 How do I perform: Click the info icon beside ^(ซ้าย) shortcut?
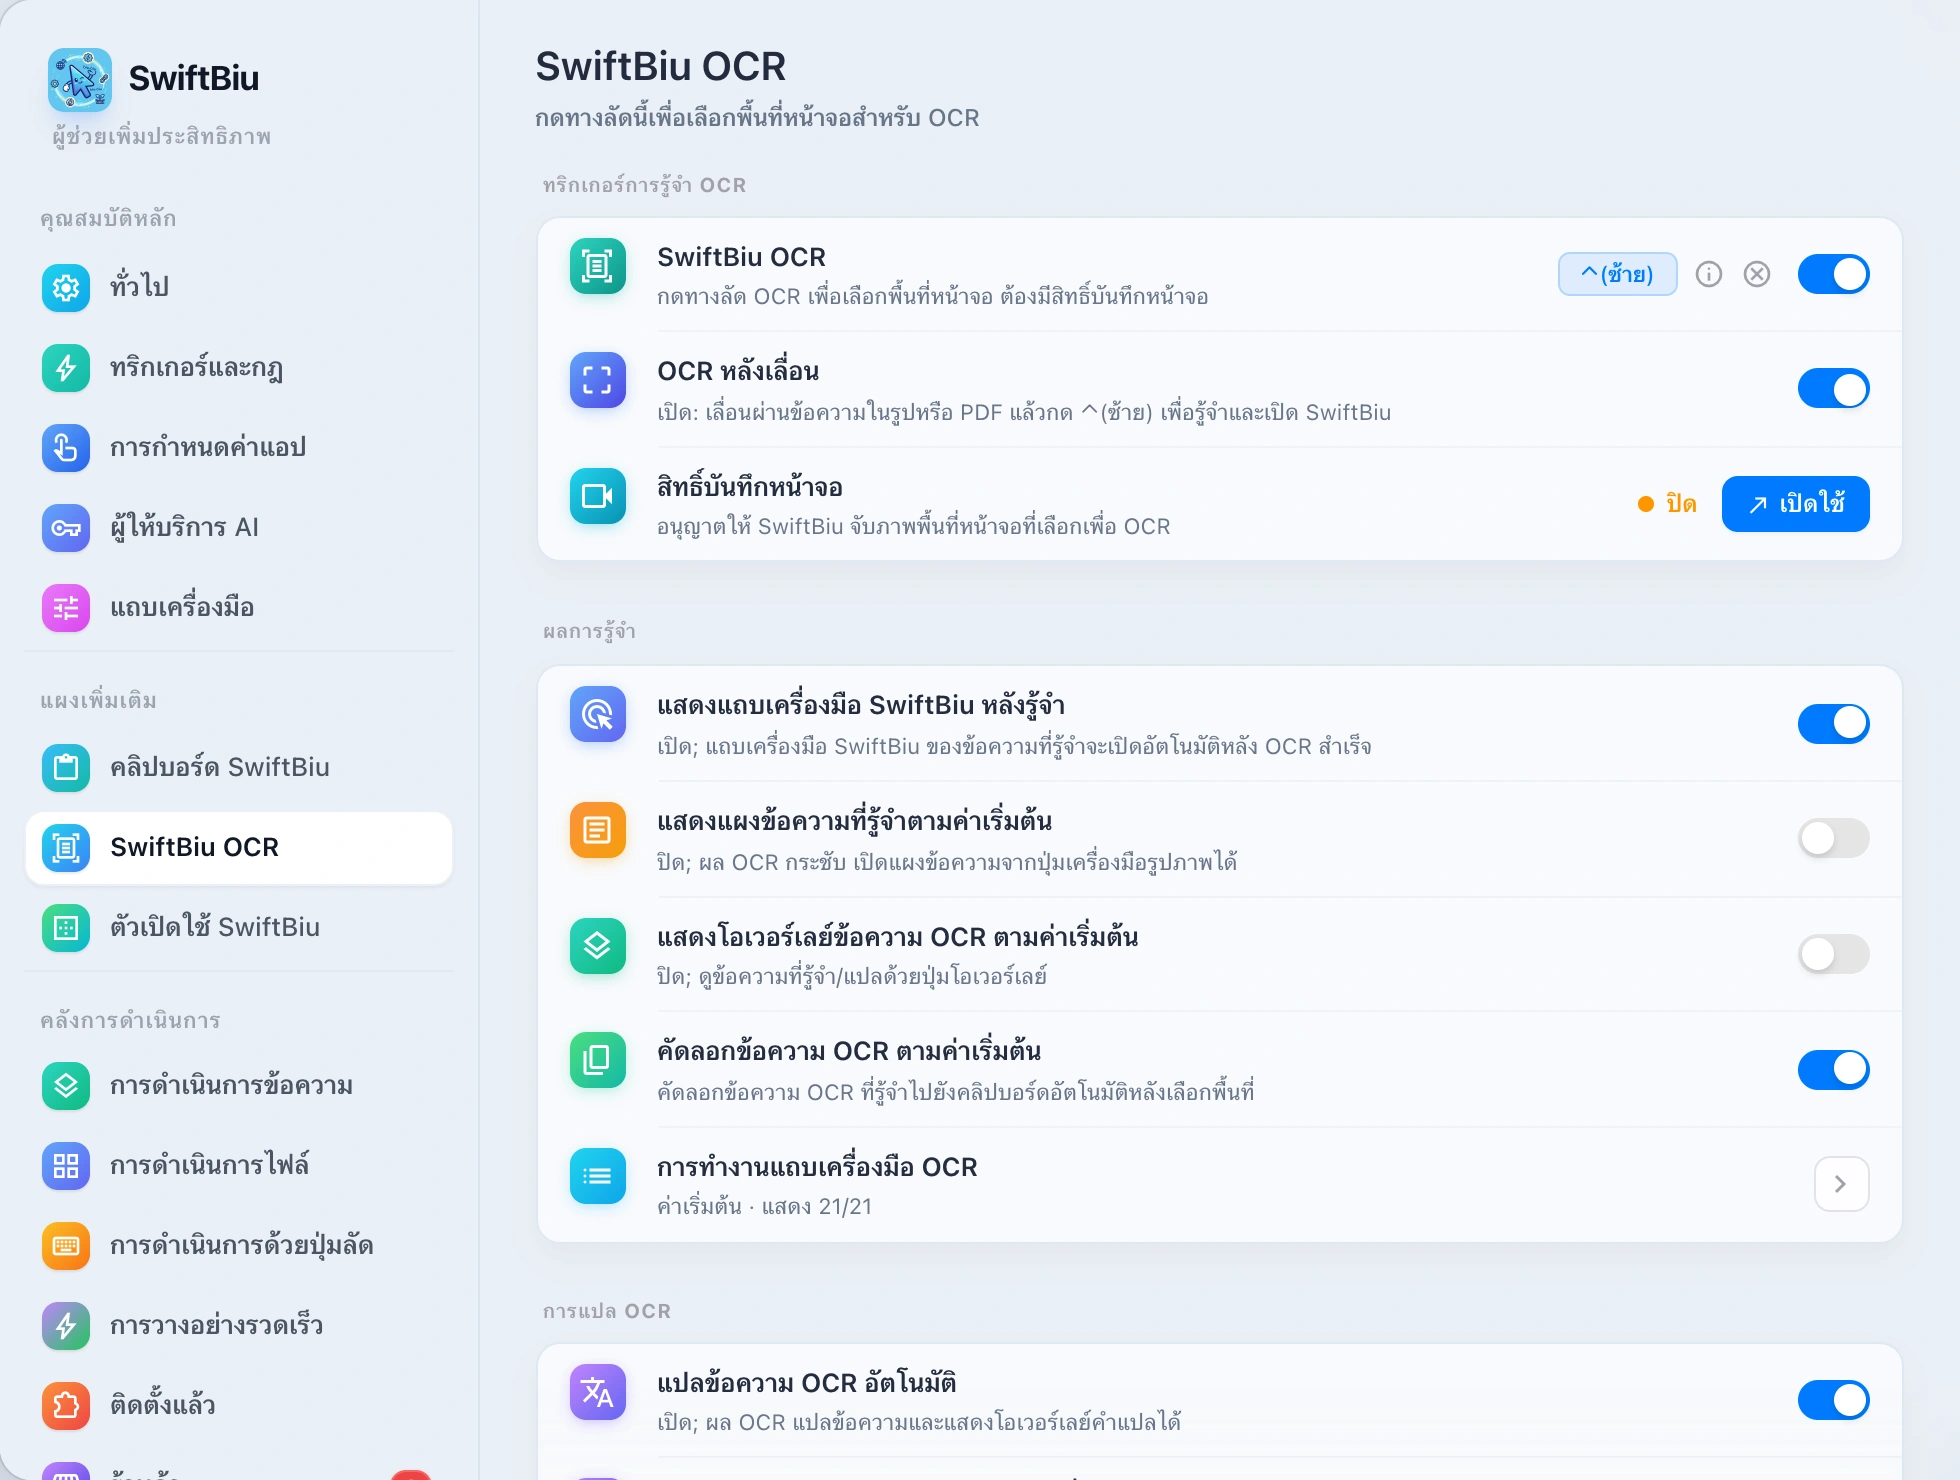pos(1709,274)
